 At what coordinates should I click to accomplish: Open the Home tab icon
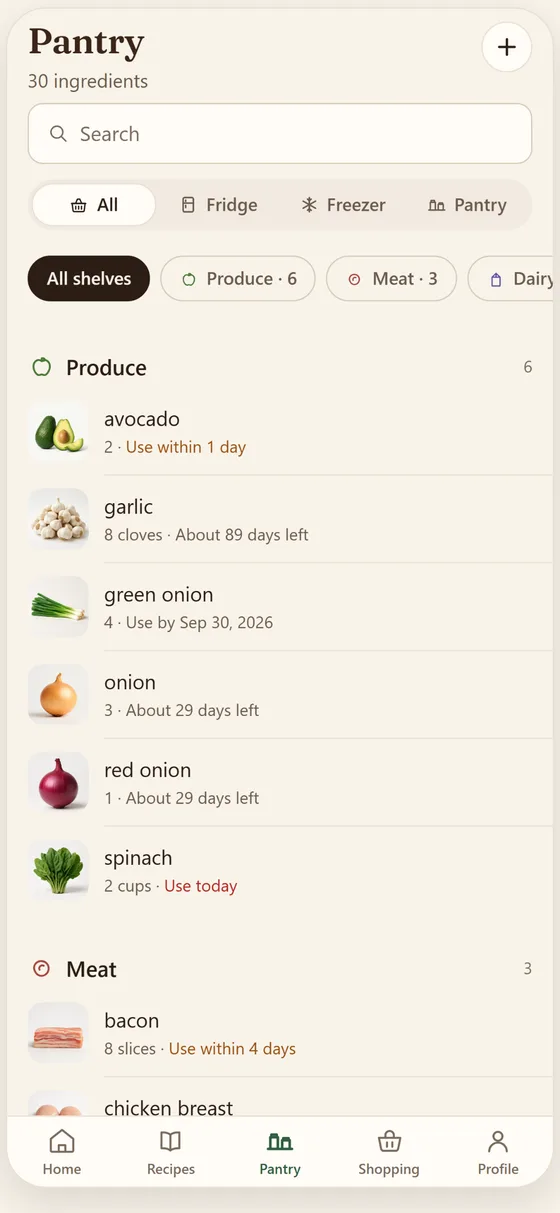click(x=62, y=1141)
